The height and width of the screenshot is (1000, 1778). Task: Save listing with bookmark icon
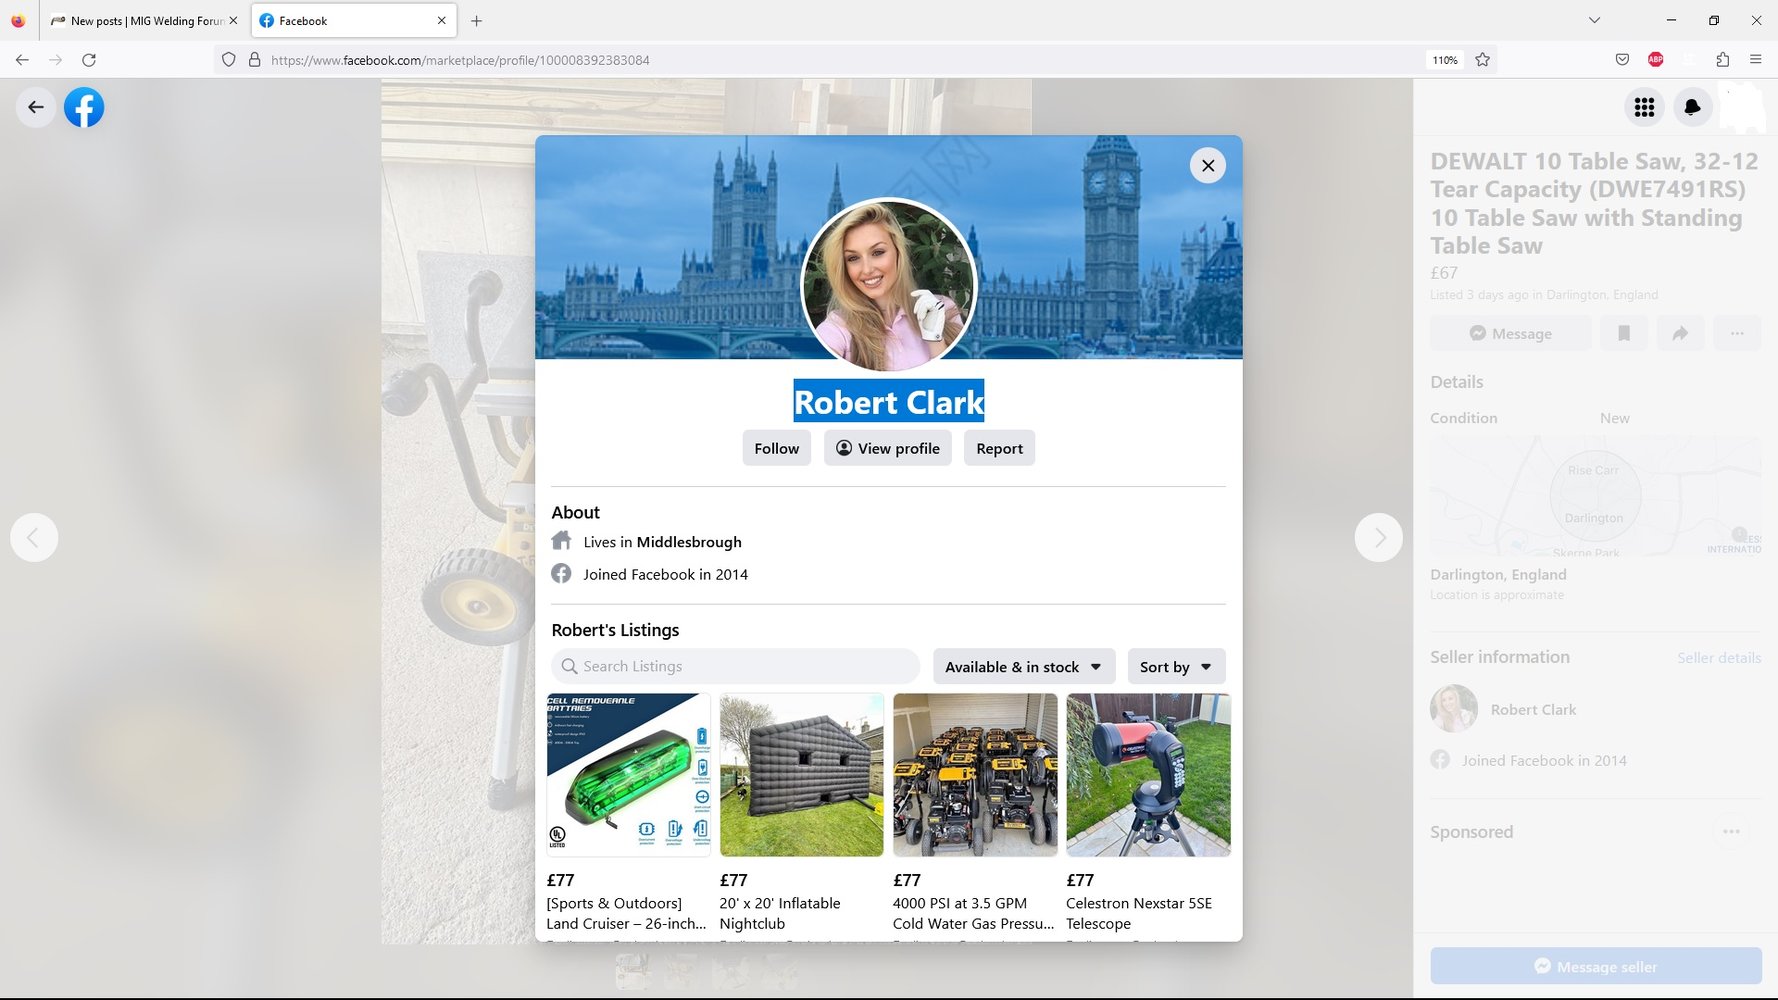point(1624,333)
